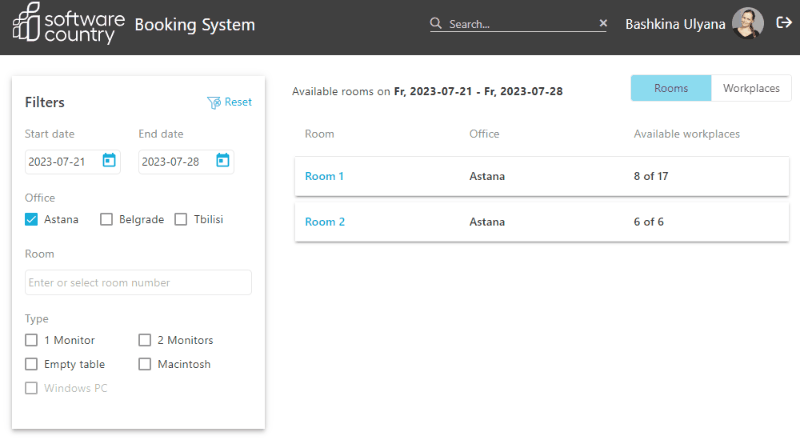Open the End date calendar picker
Viewport: 800px width, 444px height.
click(222, 160)
